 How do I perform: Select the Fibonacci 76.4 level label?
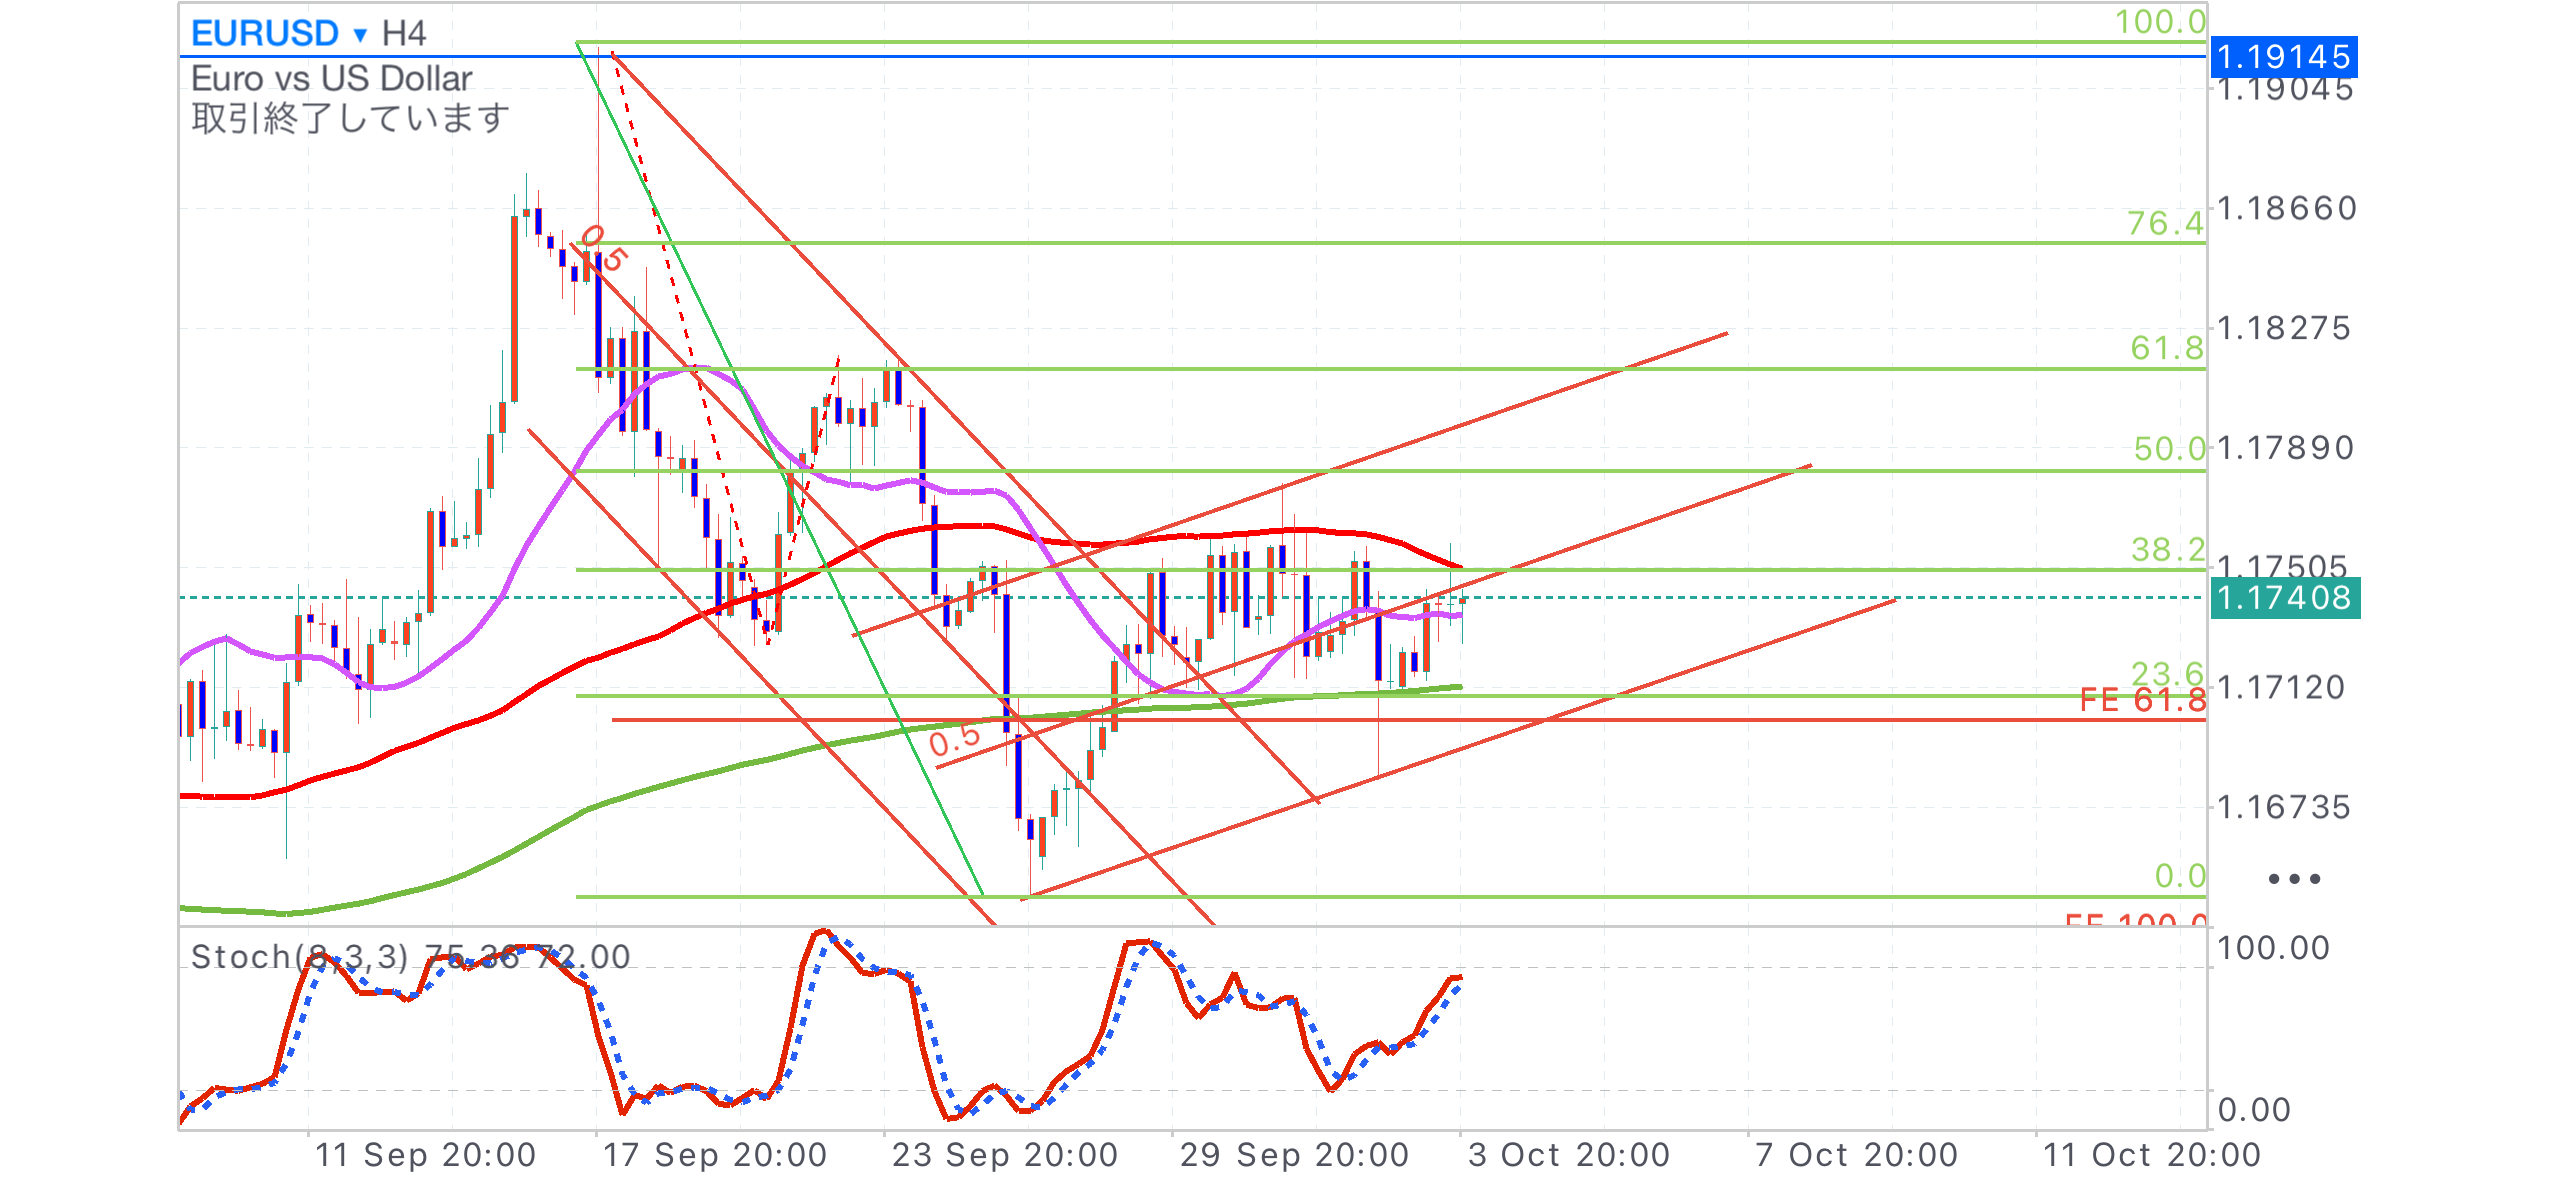coord(2164,223)
